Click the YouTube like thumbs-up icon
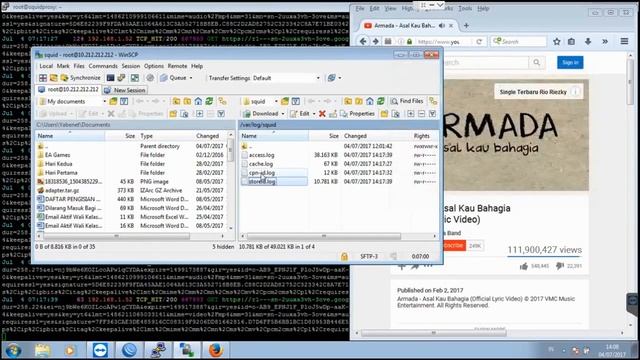Viewport: 640px width, 360px height. tap(524, 266)
